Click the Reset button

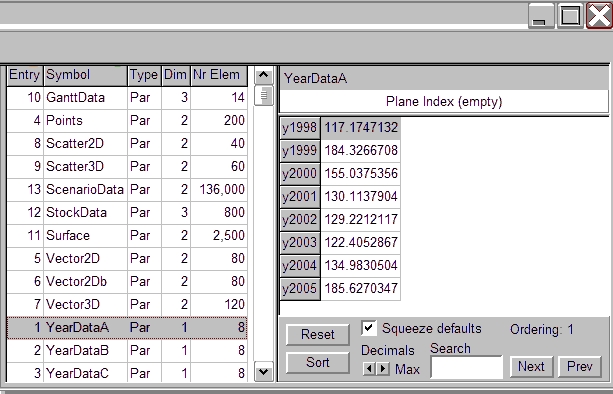click(317, 335)
